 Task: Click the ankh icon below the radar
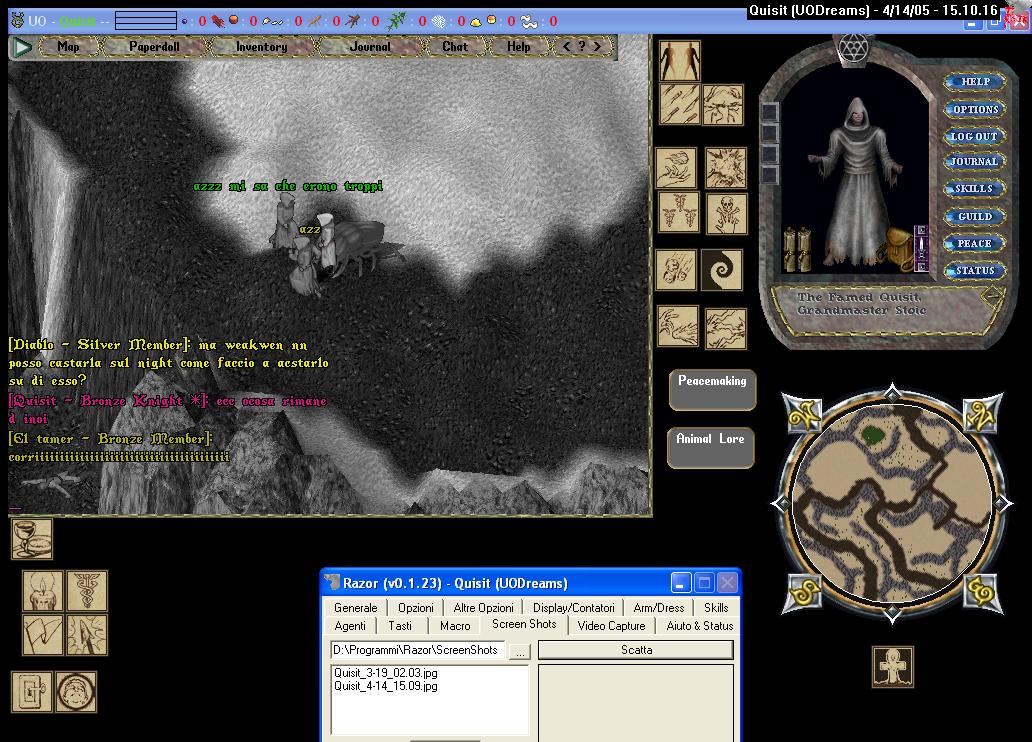pos(893,667)
